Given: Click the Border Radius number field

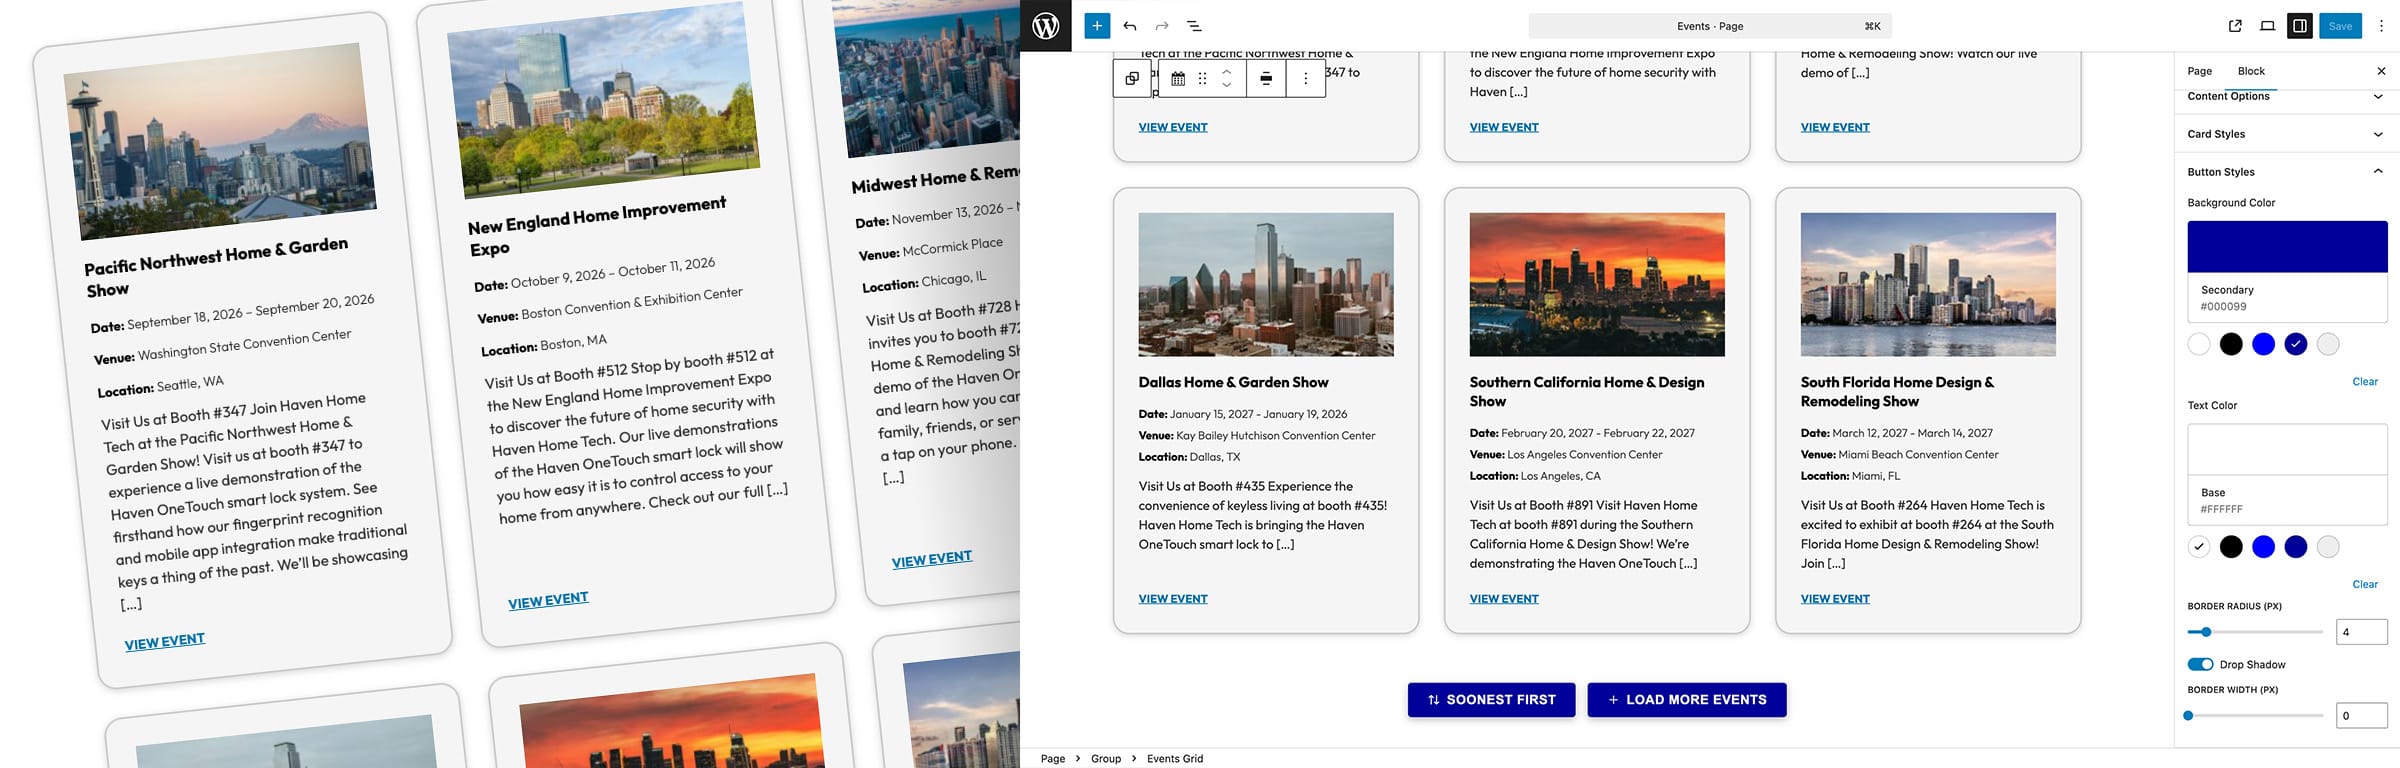Looking at the screenshot, I should (x=2361, y=632).
